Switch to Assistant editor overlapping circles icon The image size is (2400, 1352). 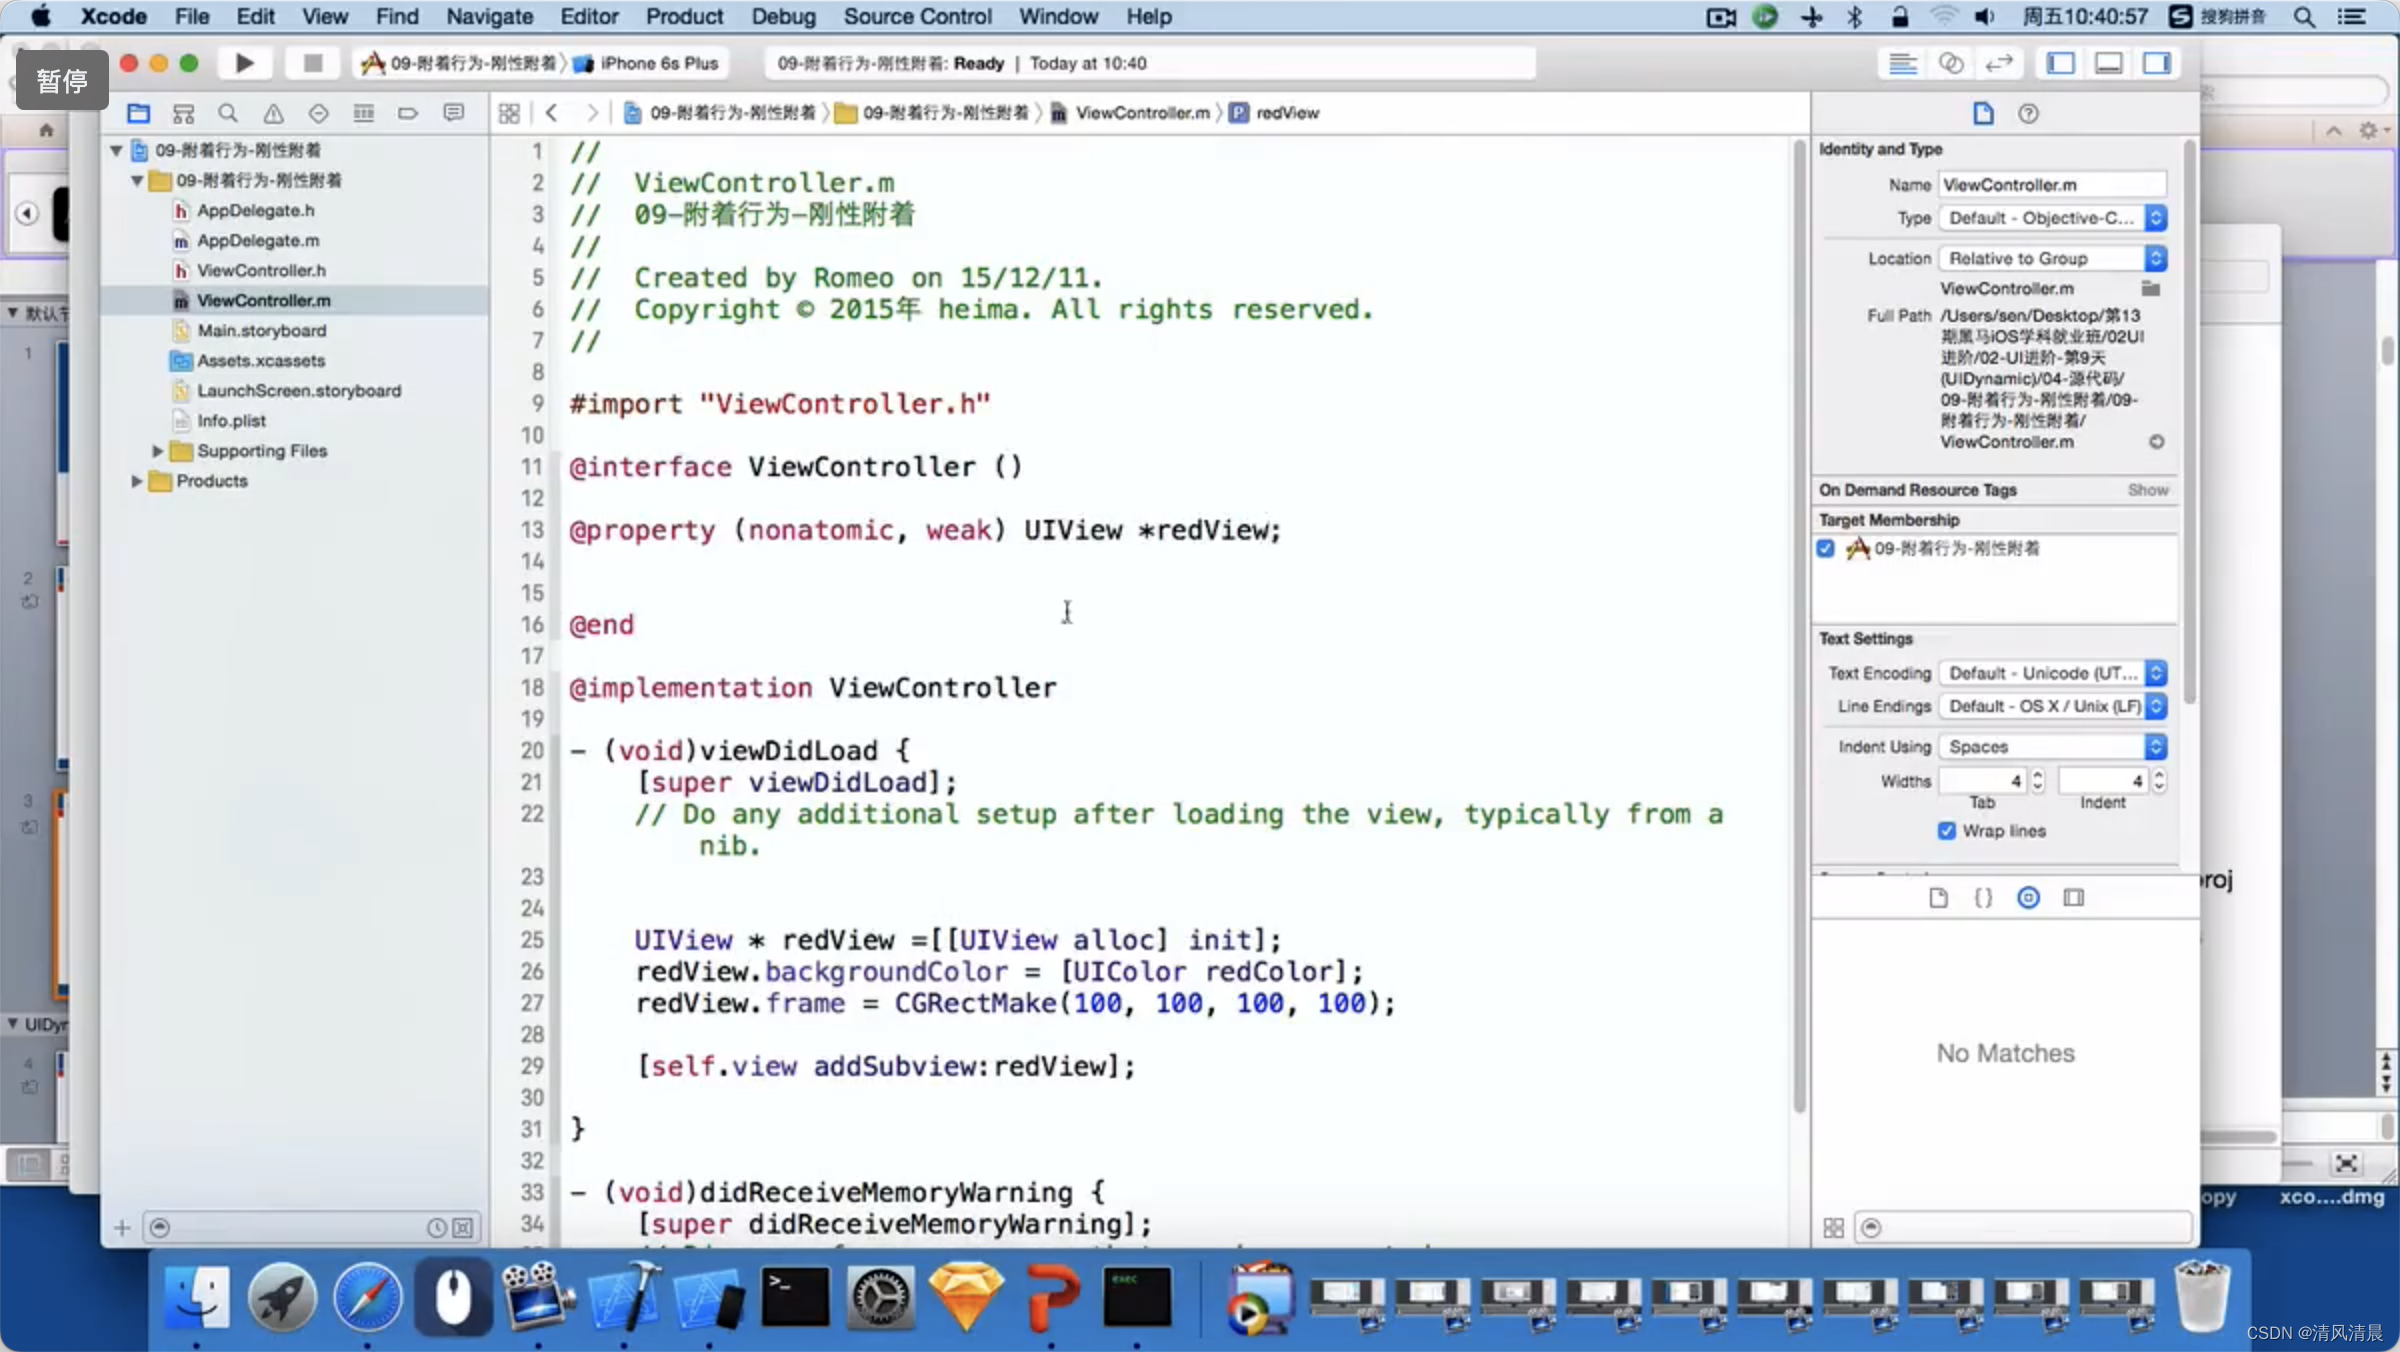coord(1950,63)
